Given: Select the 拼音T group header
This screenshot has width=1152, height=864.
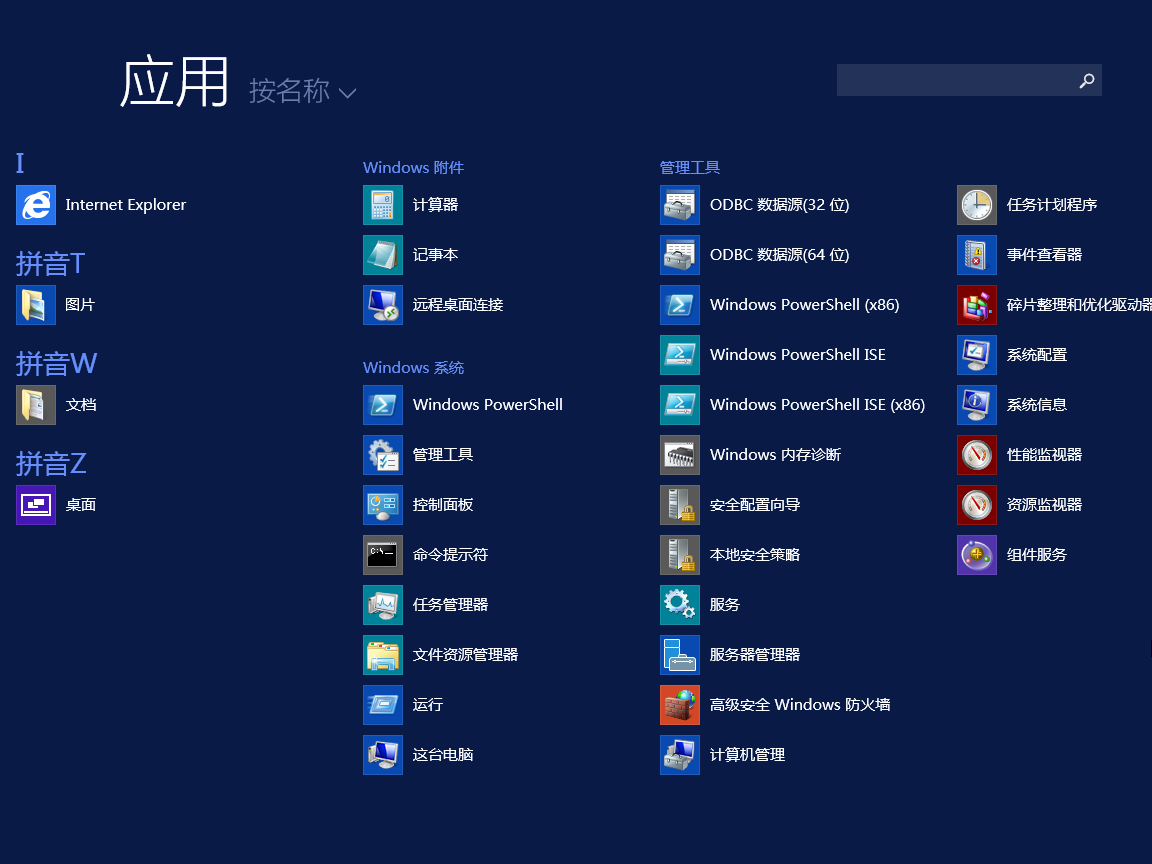Looking at the screenshot, I should (x=51, y=263).
